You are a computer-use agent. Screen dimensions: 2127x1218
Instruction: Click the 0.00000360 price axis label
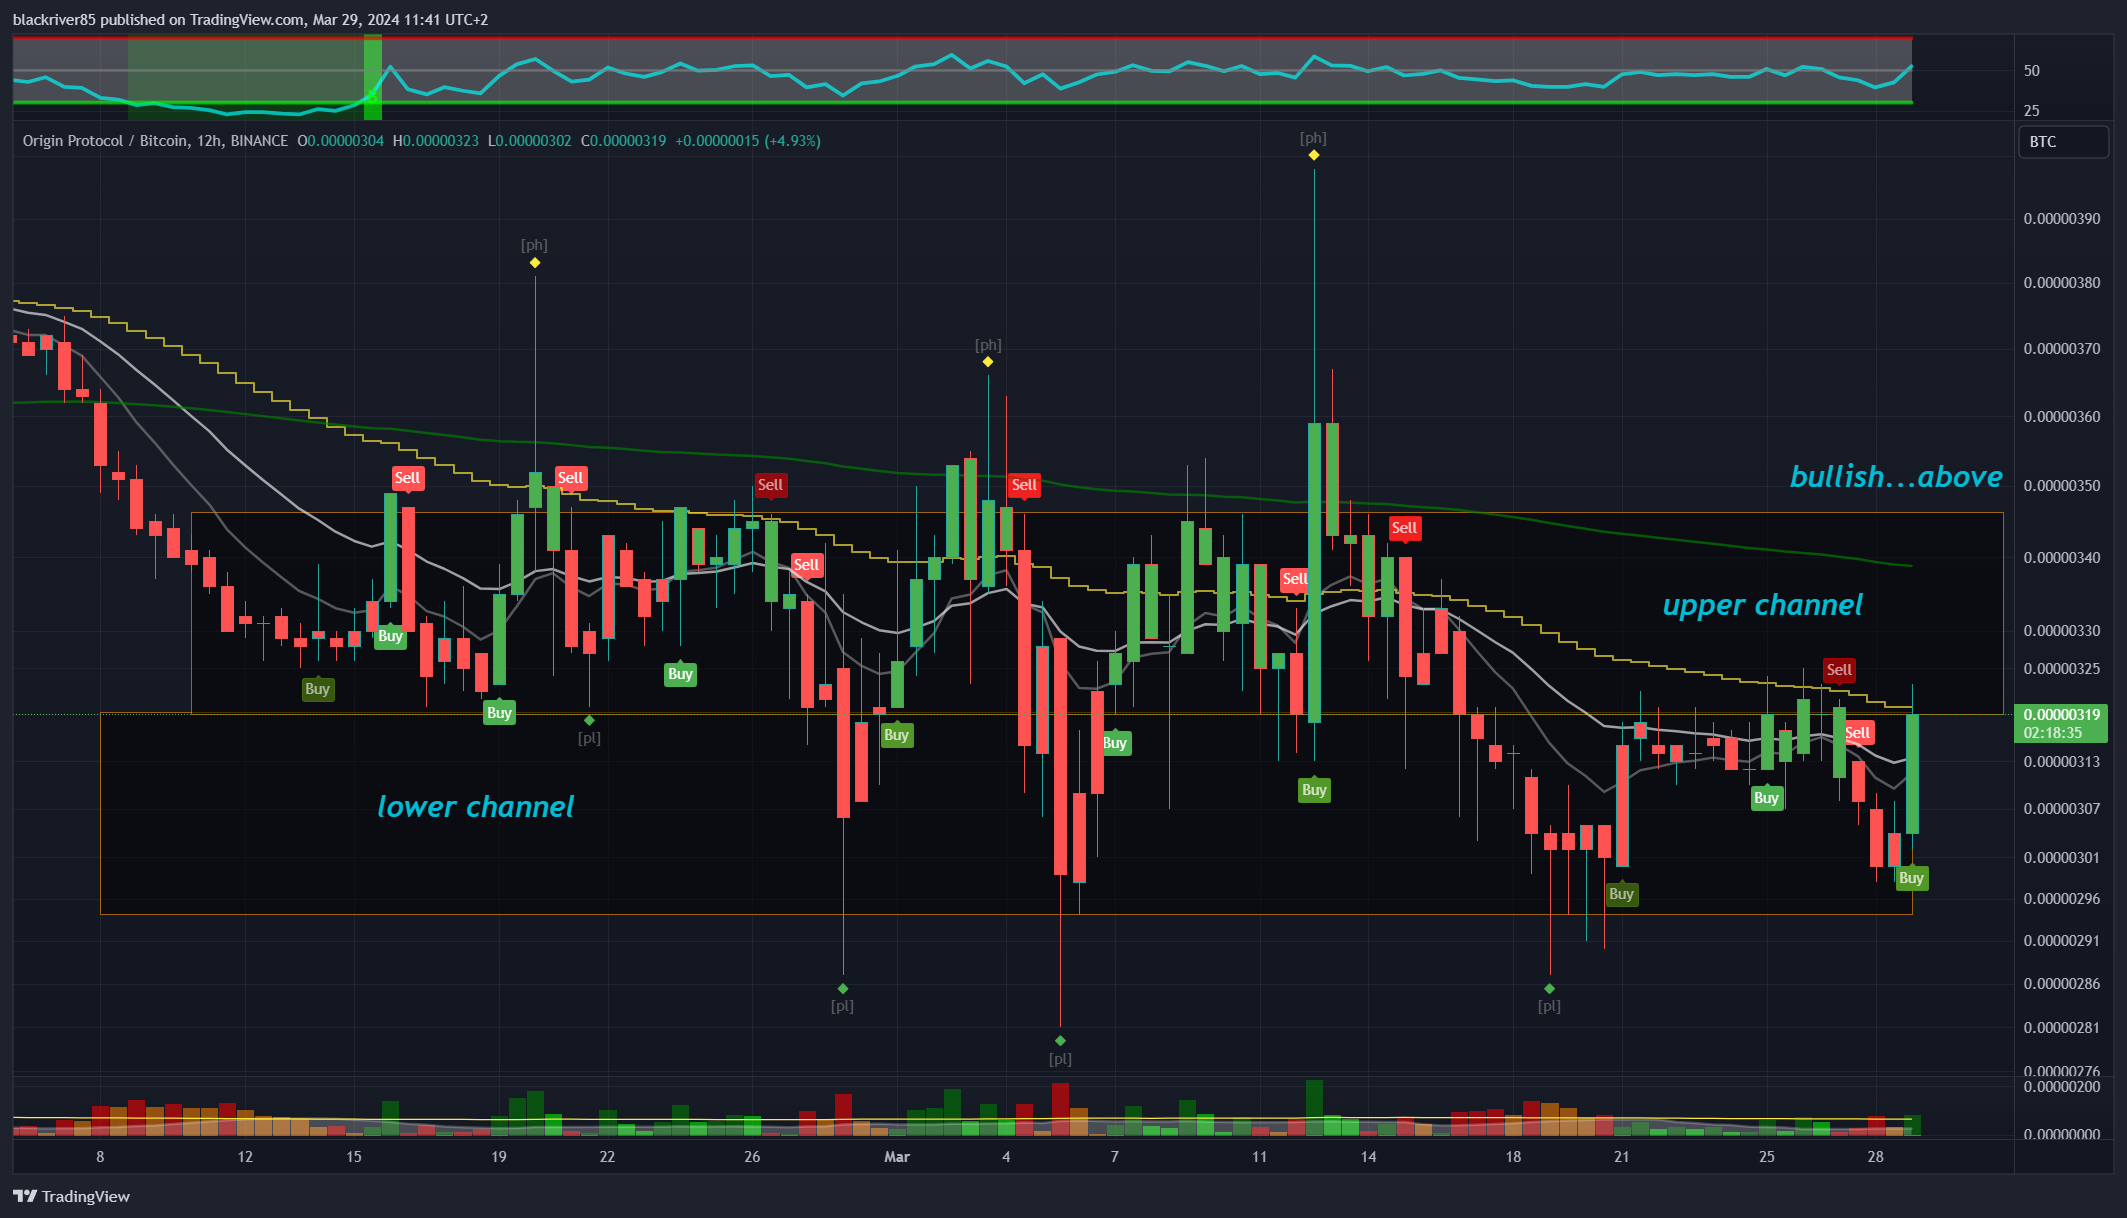(2062, 417)
